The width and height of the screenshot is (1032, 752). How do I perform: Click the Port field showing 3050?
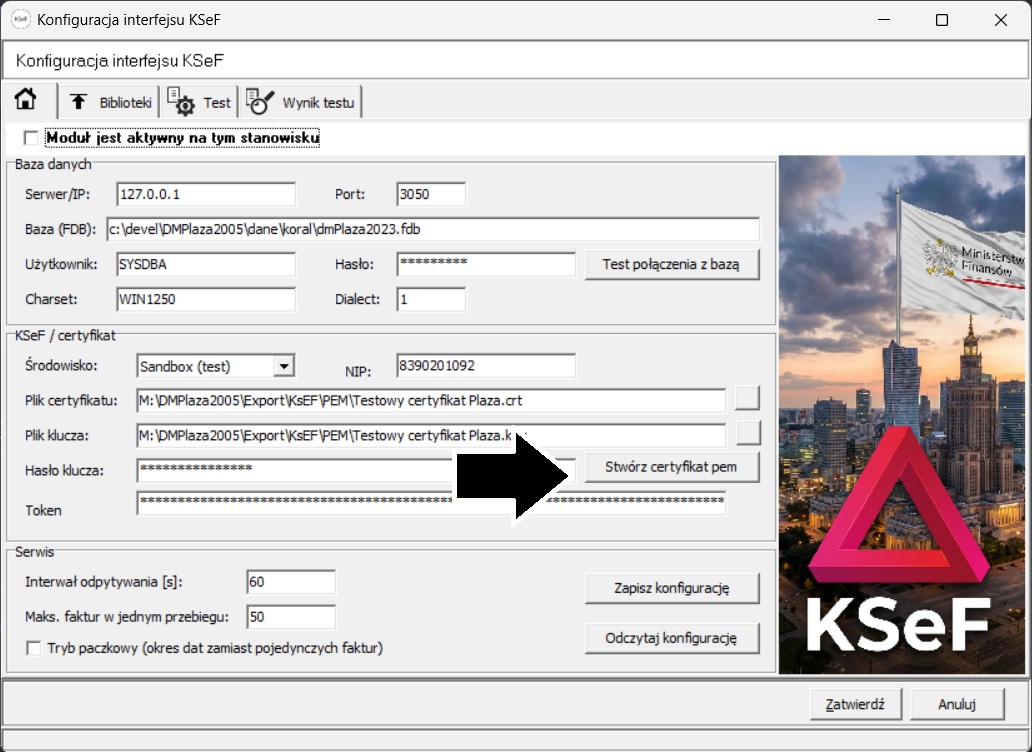[x=431, y=194]
